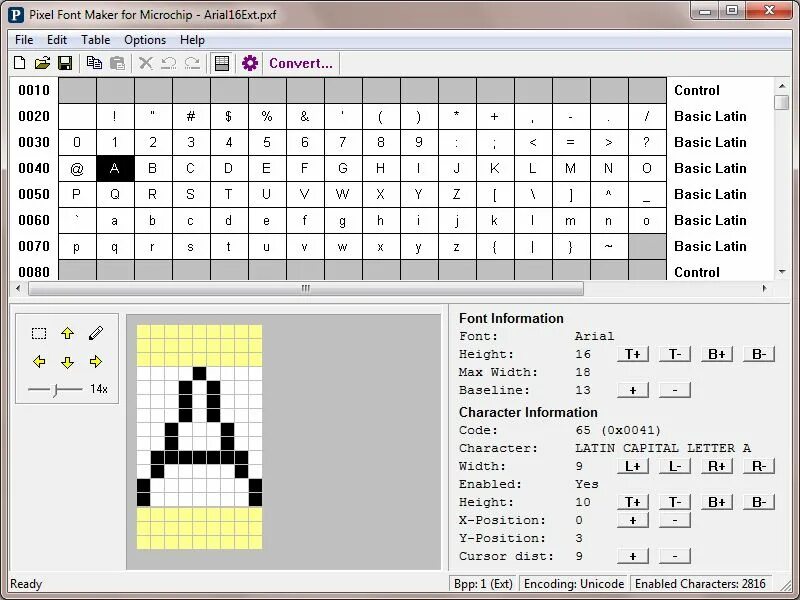Screen dimensions: 800x600
Task: Shift the glyph left using the left arrow
Action: click(39, 362)
